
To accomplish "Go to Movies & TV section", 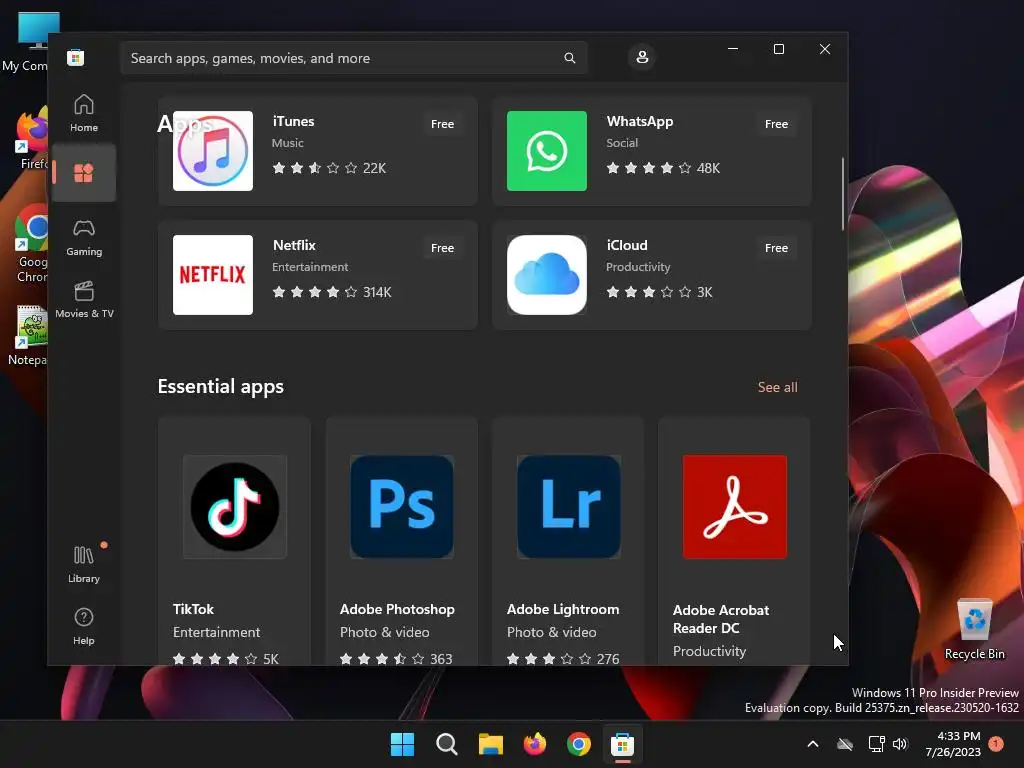I will 84,300.
